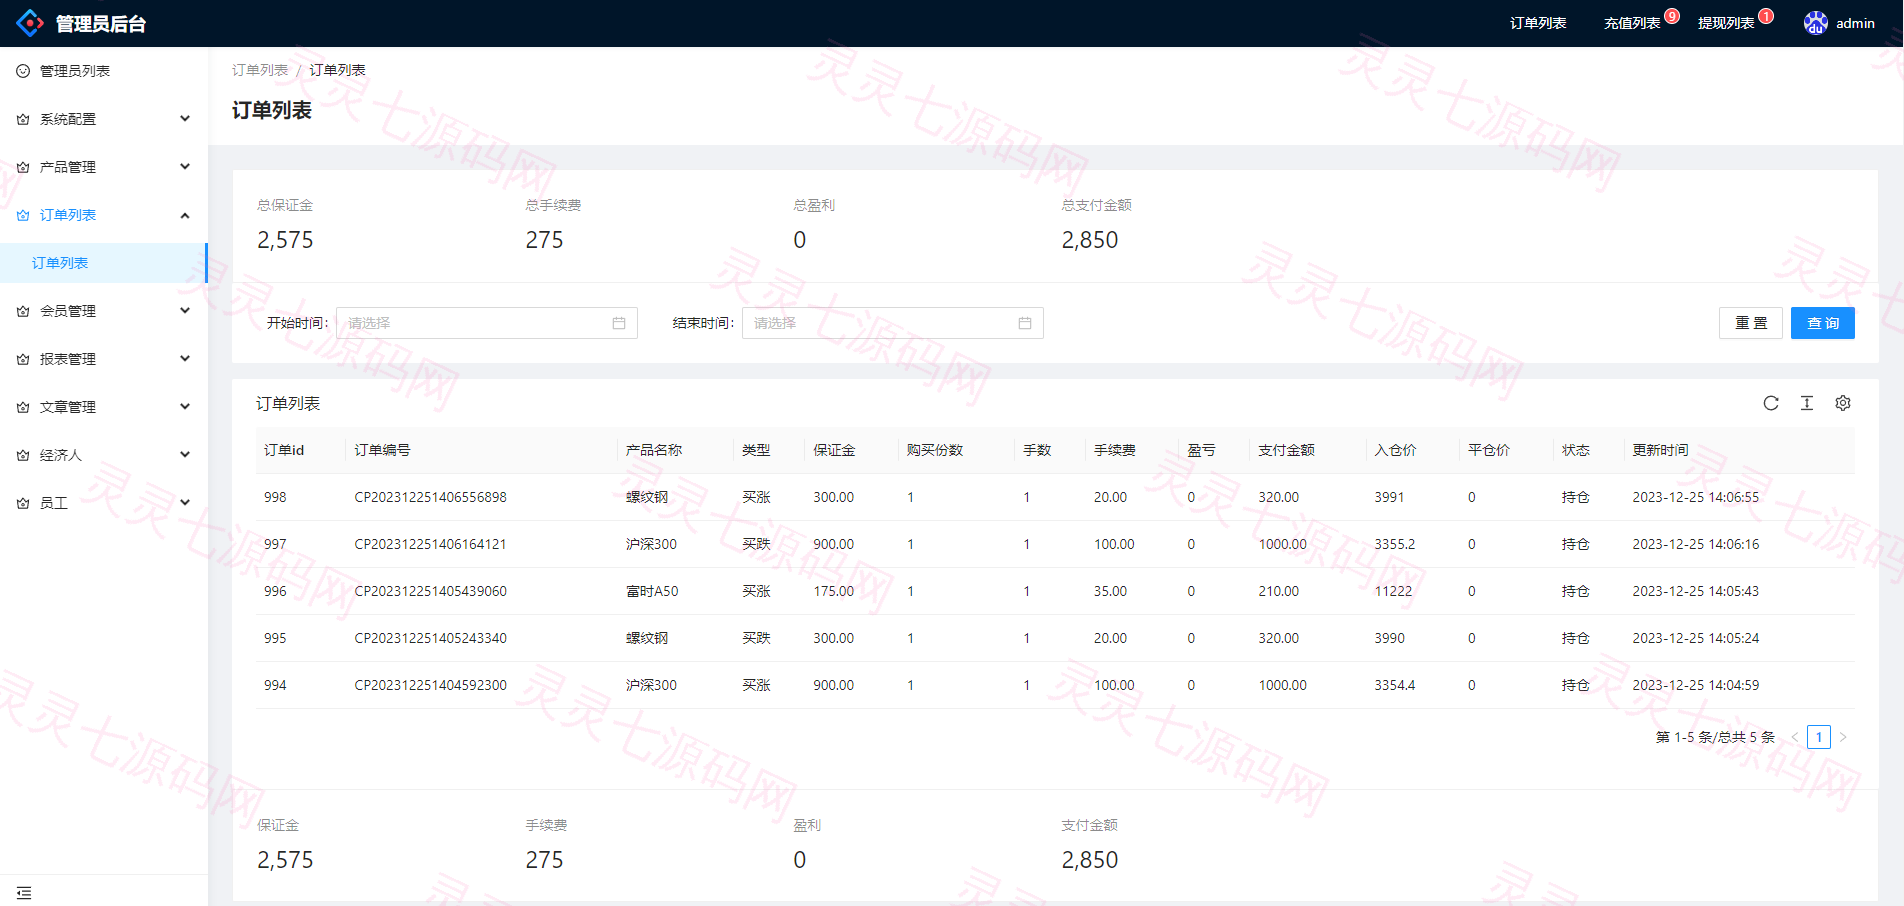Open calendar icon in 结束时间 field
The height and width of the screenshot is (906, 1904).
pos(1025,323)
